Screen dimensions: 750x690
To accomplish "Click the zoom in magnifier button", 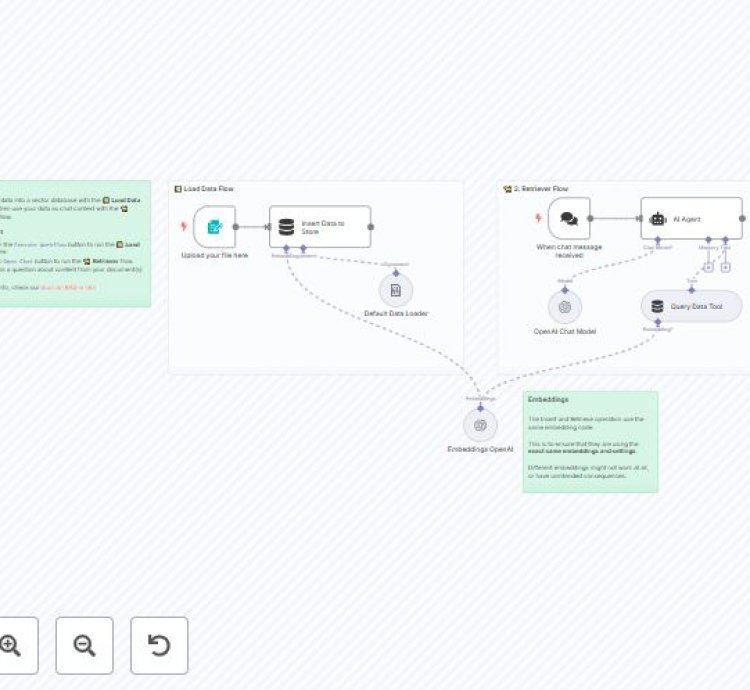I will click(11, 645).
